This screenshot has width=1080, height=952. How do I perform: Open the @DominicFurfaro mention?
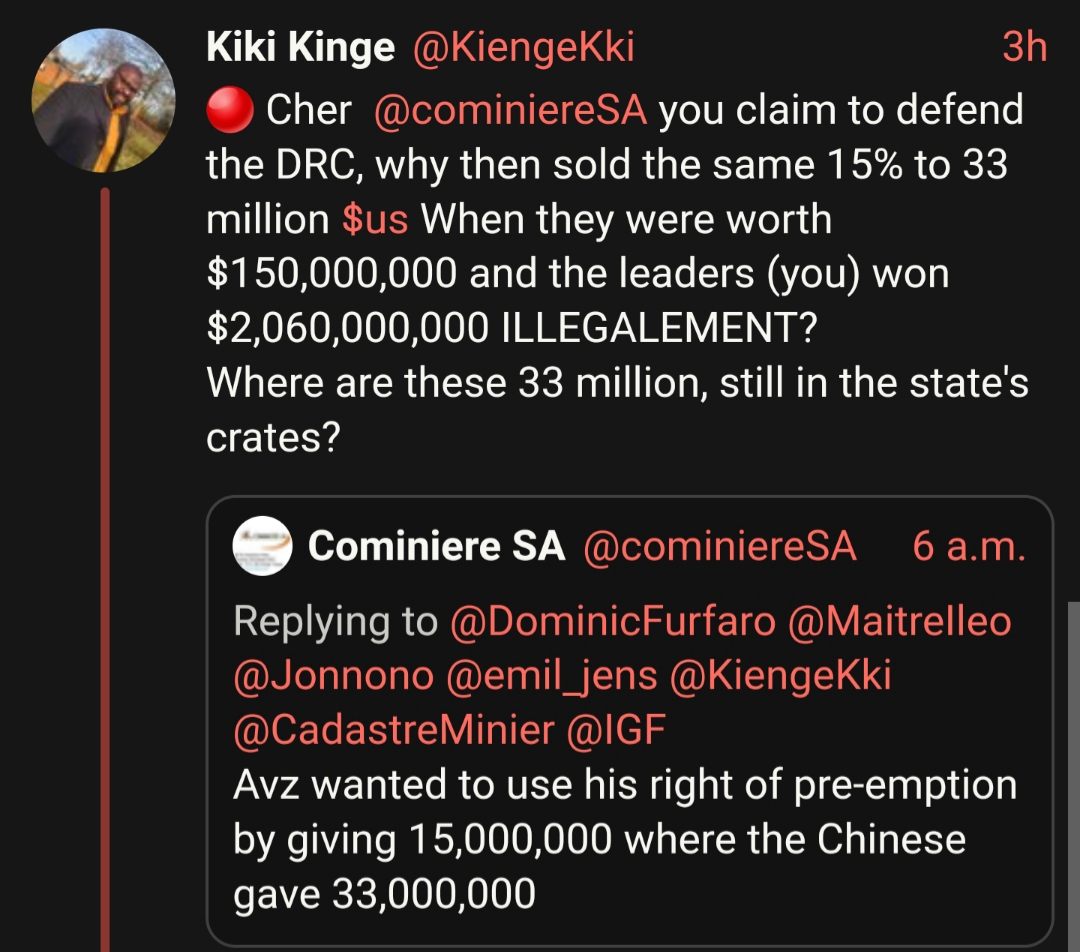(x=613, y=622)
